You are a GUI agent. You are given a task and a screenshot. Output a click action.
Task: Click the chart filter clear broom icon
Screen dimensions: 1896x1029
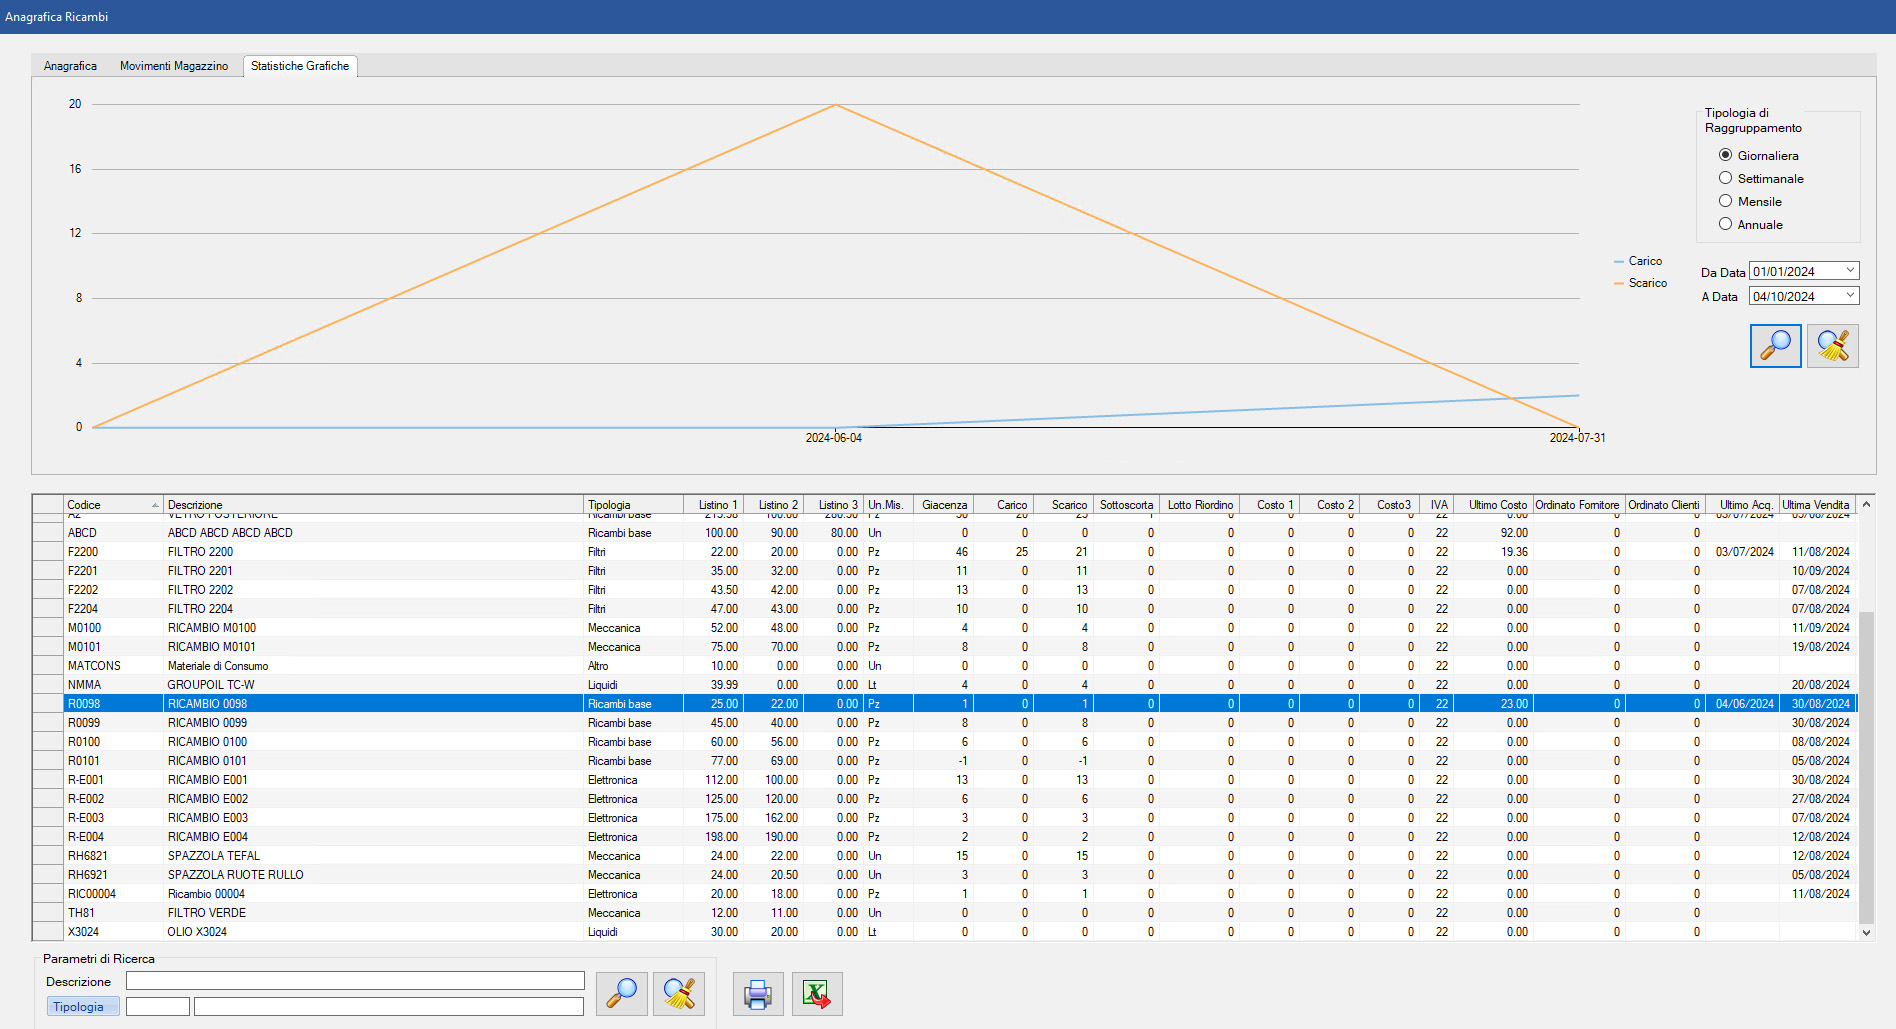tap(1832, 346)
